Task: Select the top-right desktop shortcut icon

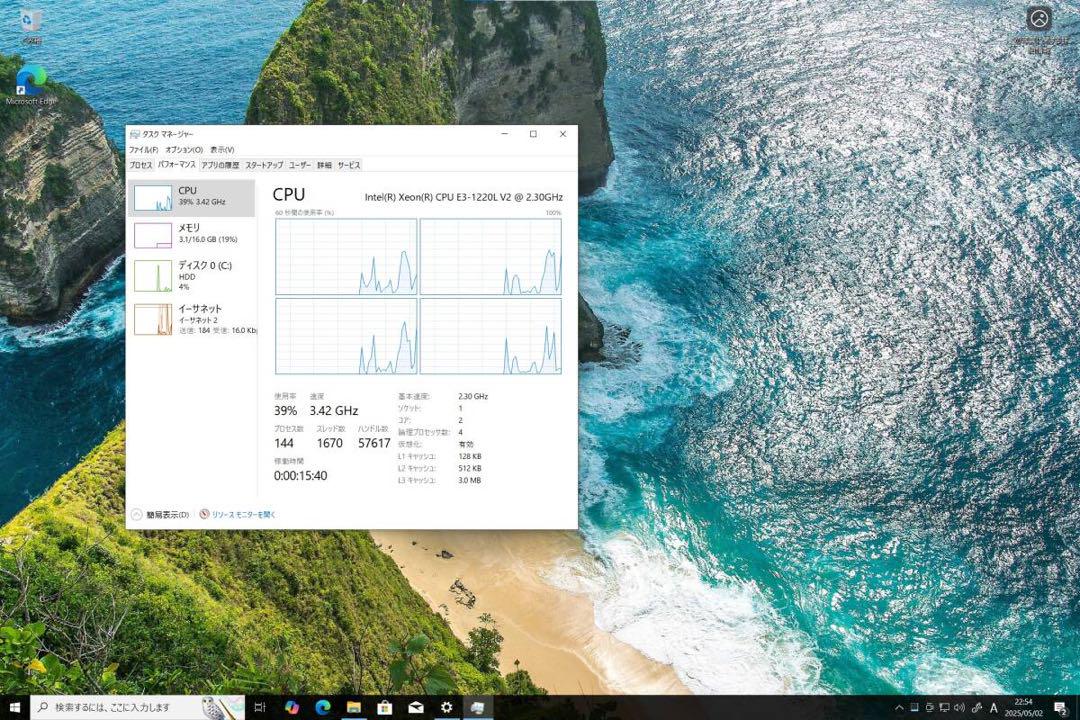Action: [1039, 30]
